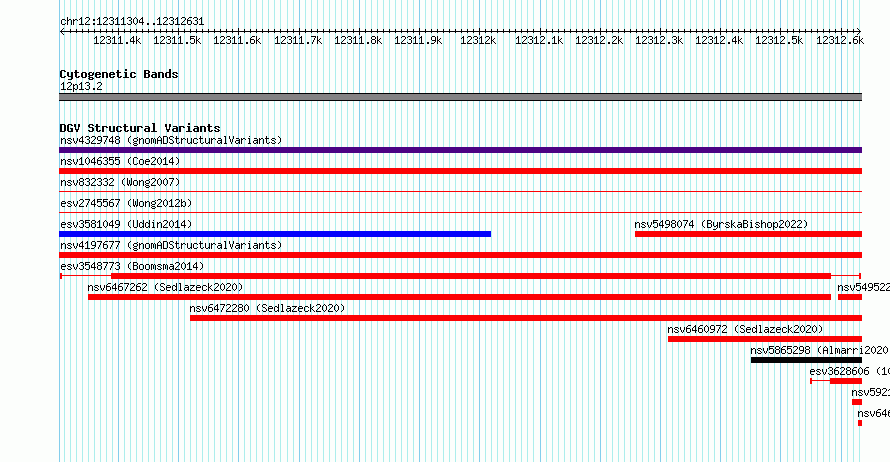This screenshot has height=462, width=890.
Task: Click the nsv6467262 (Sedlazeck2020) label
Action: point(165,287)
